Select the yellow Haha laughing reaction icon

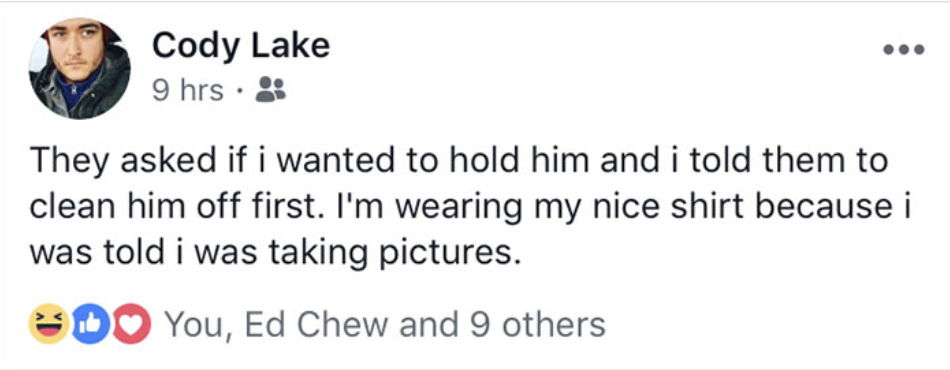coord(49,325)
